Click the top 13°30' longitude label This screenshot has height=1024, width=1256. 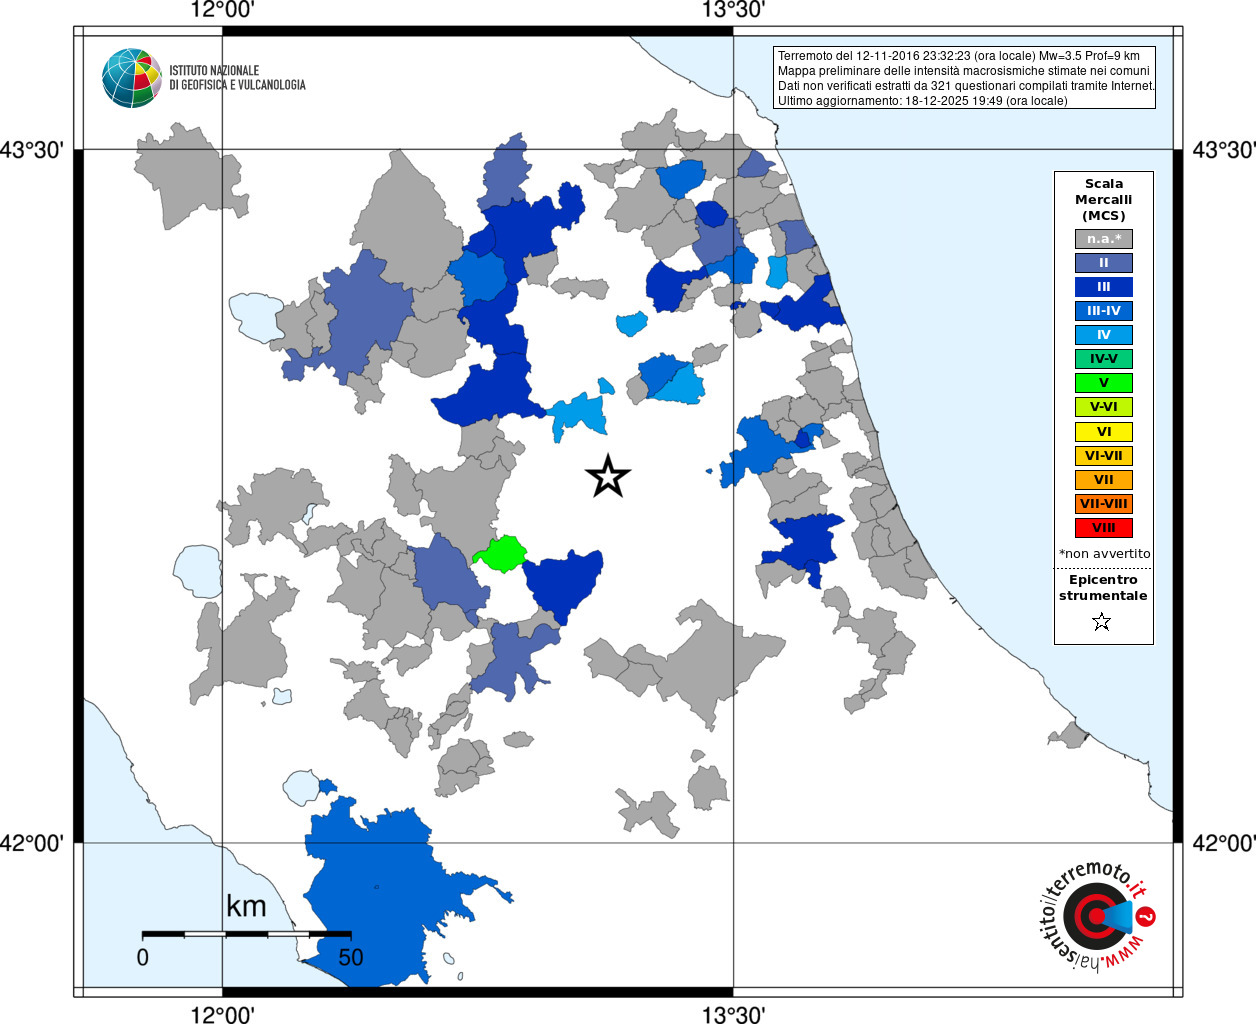coord(733,11)
